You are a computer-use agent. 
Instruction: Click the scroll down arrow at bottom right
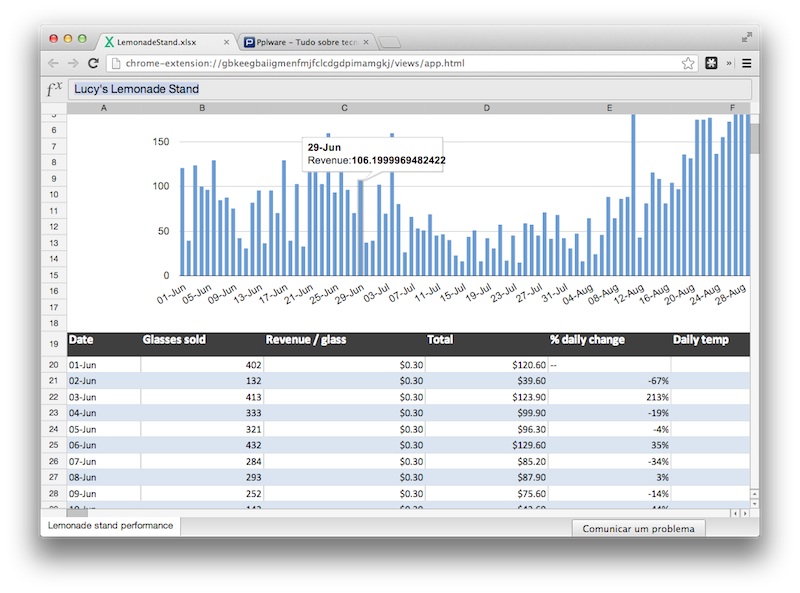click(754, 504)
